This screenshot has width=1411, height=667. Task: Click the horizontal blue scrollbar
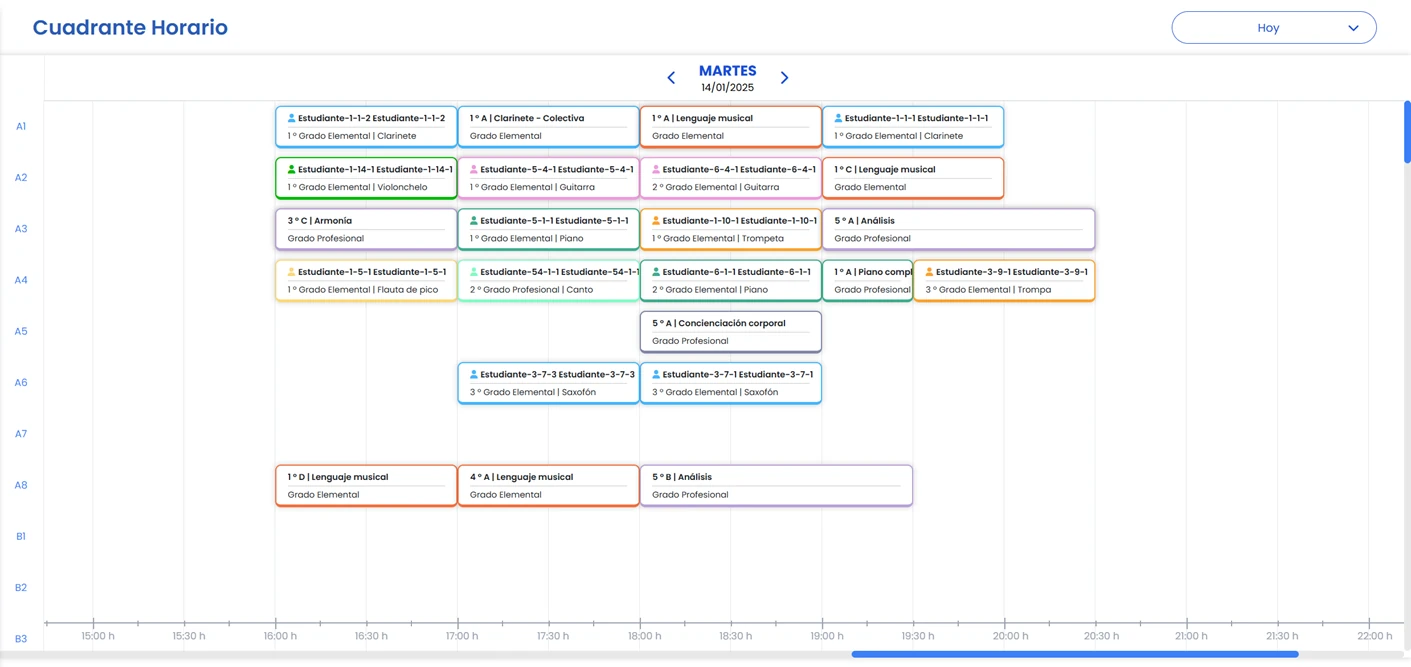(1074, 654)
